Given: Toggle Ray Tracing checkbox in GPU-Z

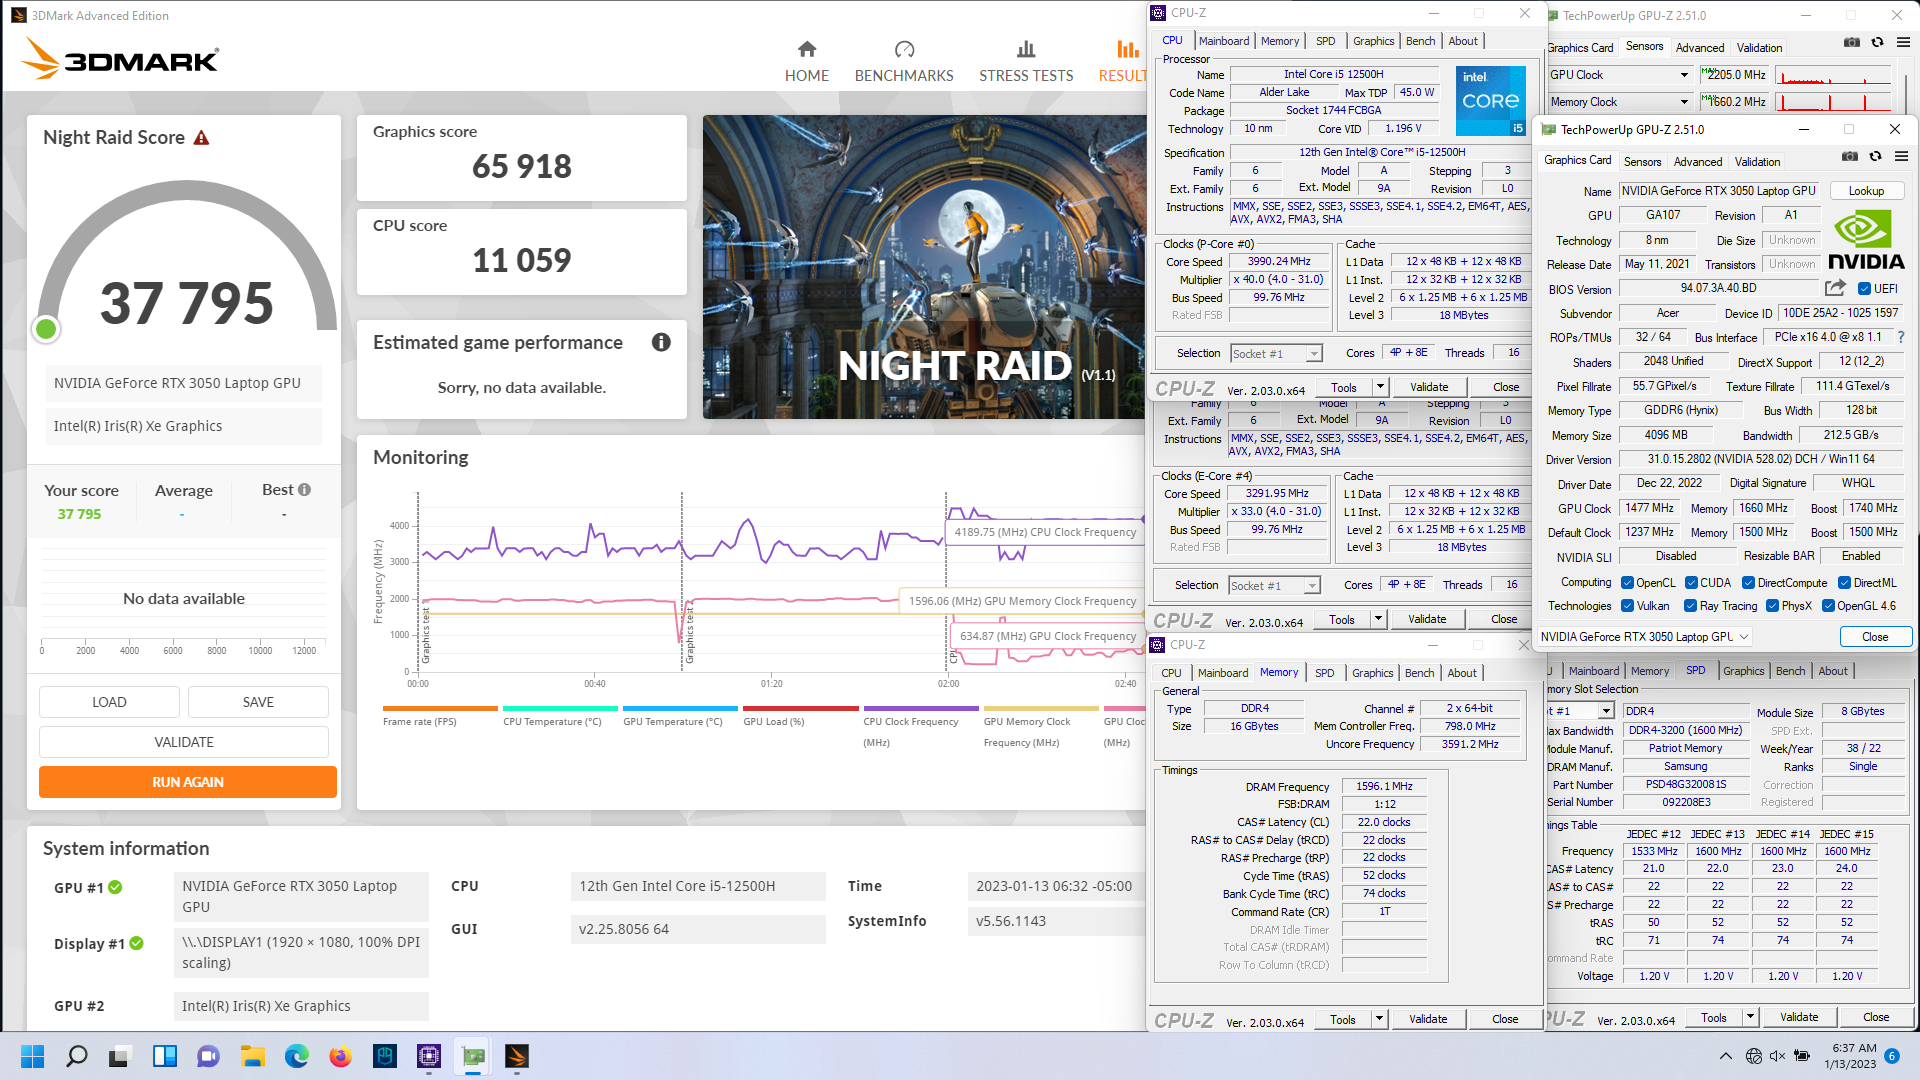Looking at the screenshot, I should point(1690,606).
